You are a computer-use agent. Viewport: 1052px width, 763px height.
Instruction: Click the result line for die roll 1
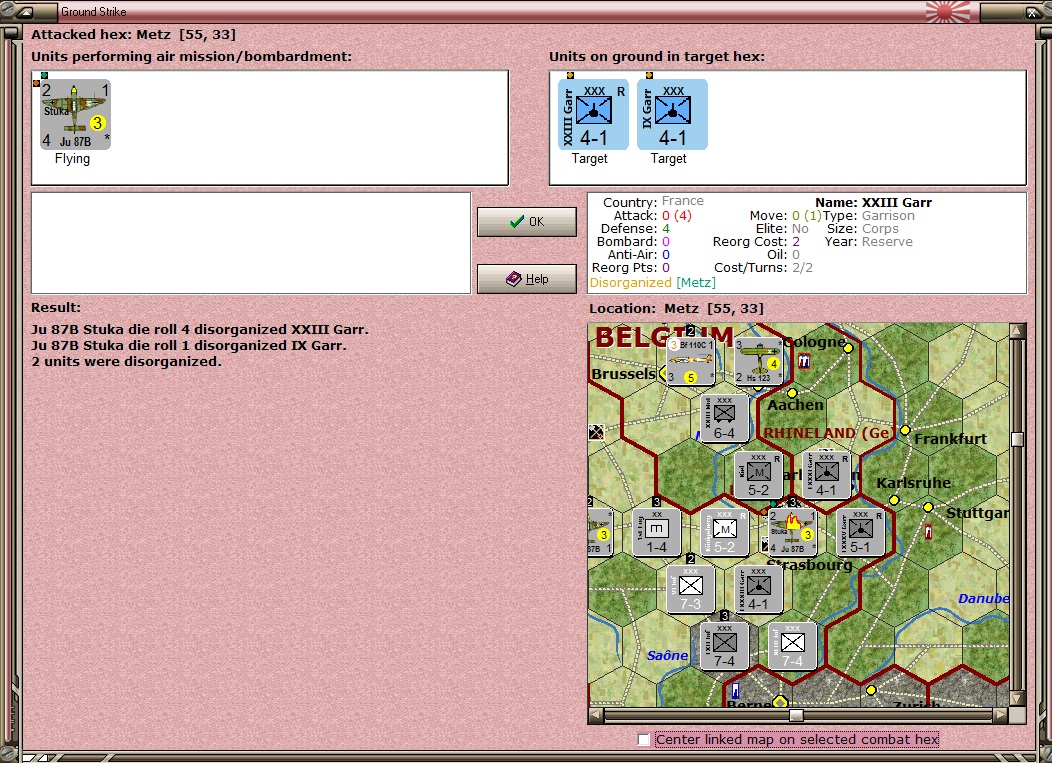189,346
